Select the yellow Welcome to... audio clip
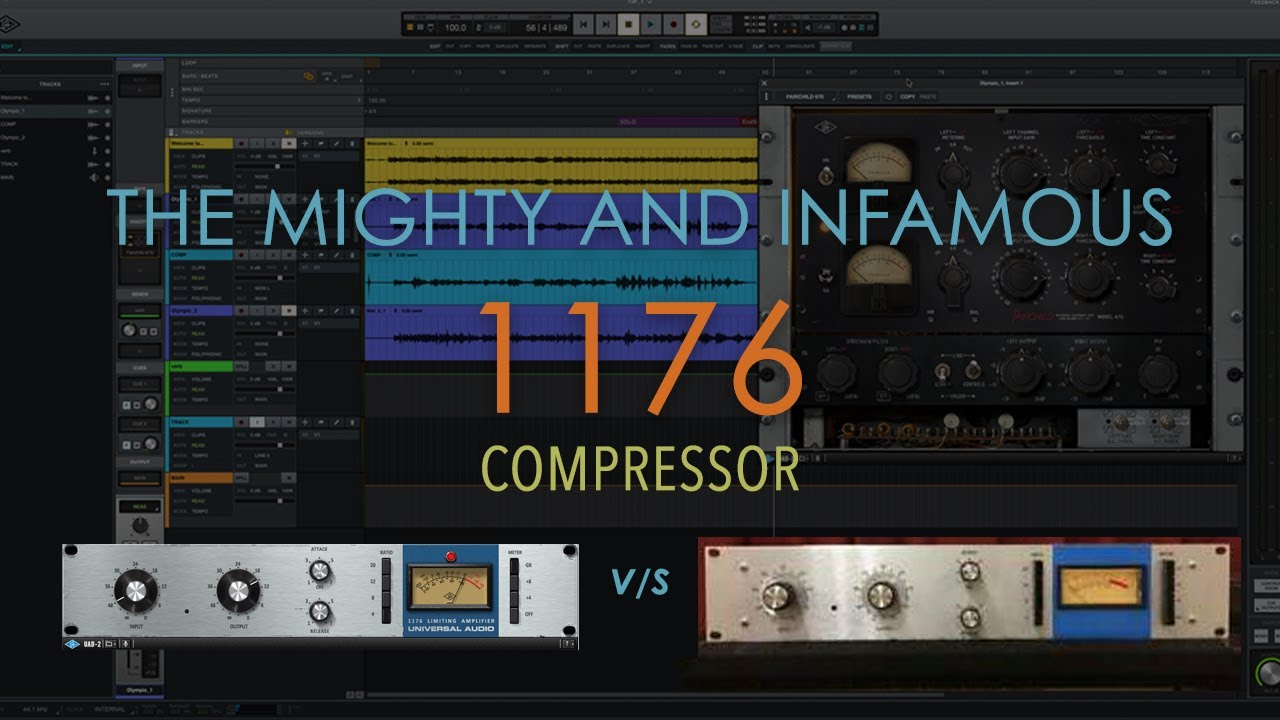The height and width of the screenshot is (720, 1280). coord(562,165)
